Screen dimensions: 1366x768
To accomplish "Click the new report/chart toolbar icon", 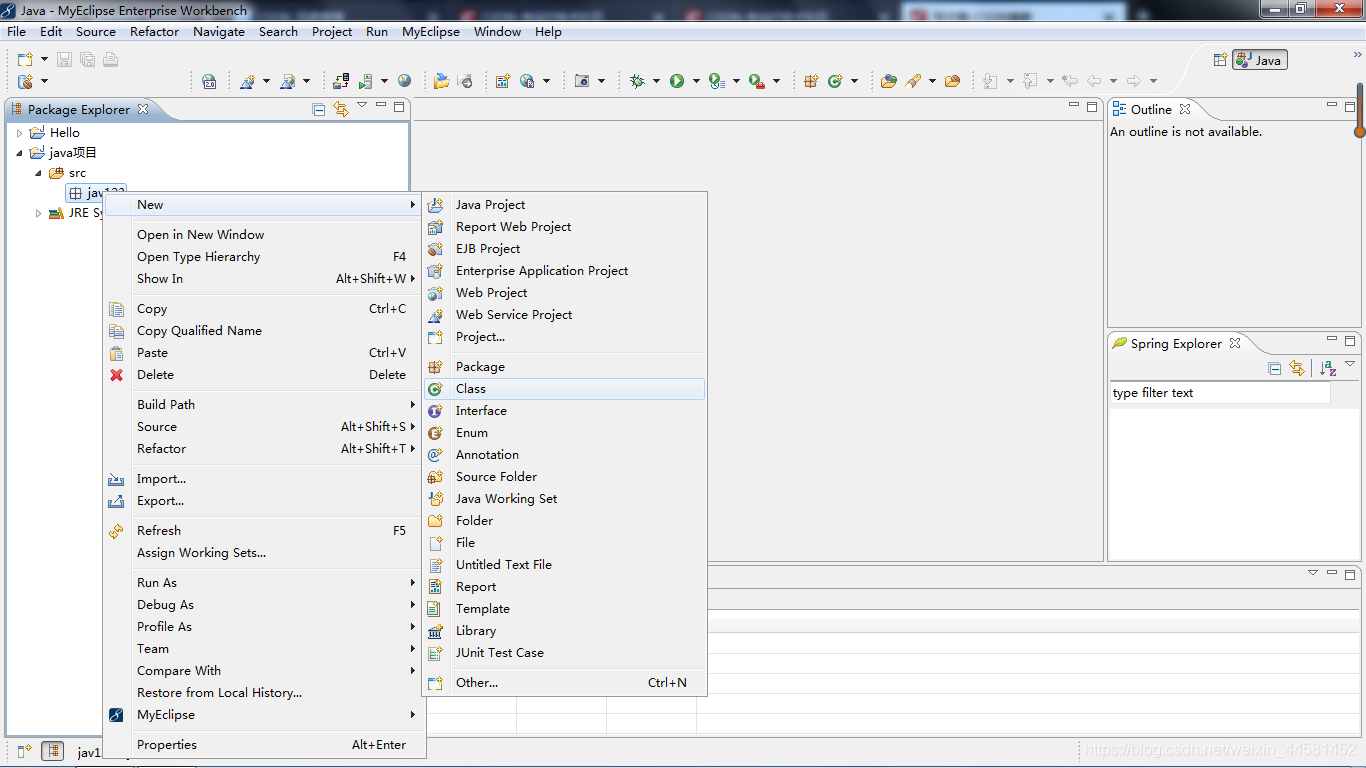I will pyautogui.click(x=503, y=81).
